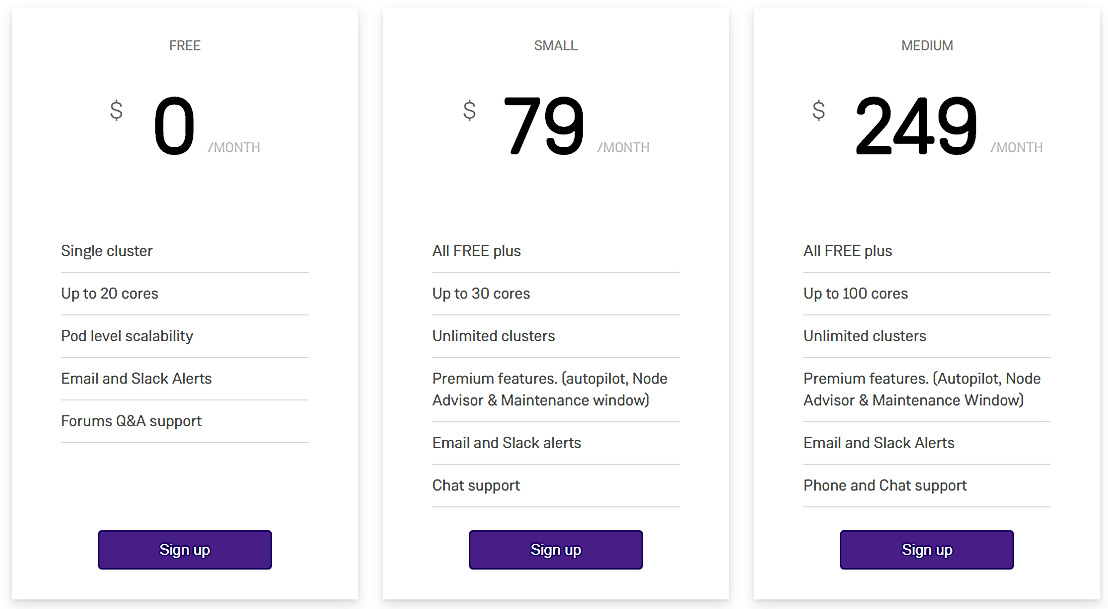Click Forums Q&A support in FREE plan
The height and width of the screenshot is (609, 1108).
(131, 421)
